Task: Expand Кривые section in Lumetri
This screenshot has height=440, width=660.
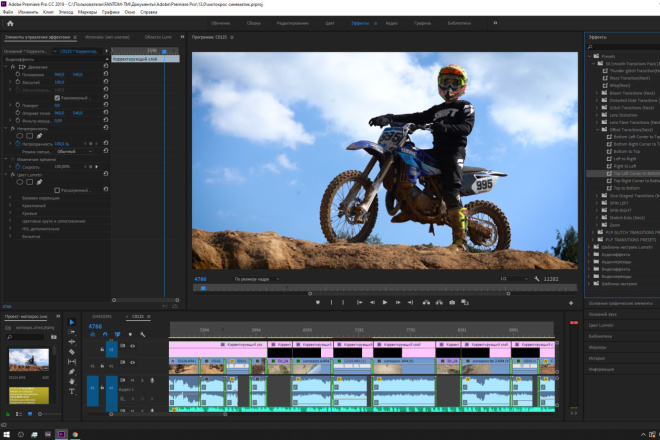Action: (10, 213)
